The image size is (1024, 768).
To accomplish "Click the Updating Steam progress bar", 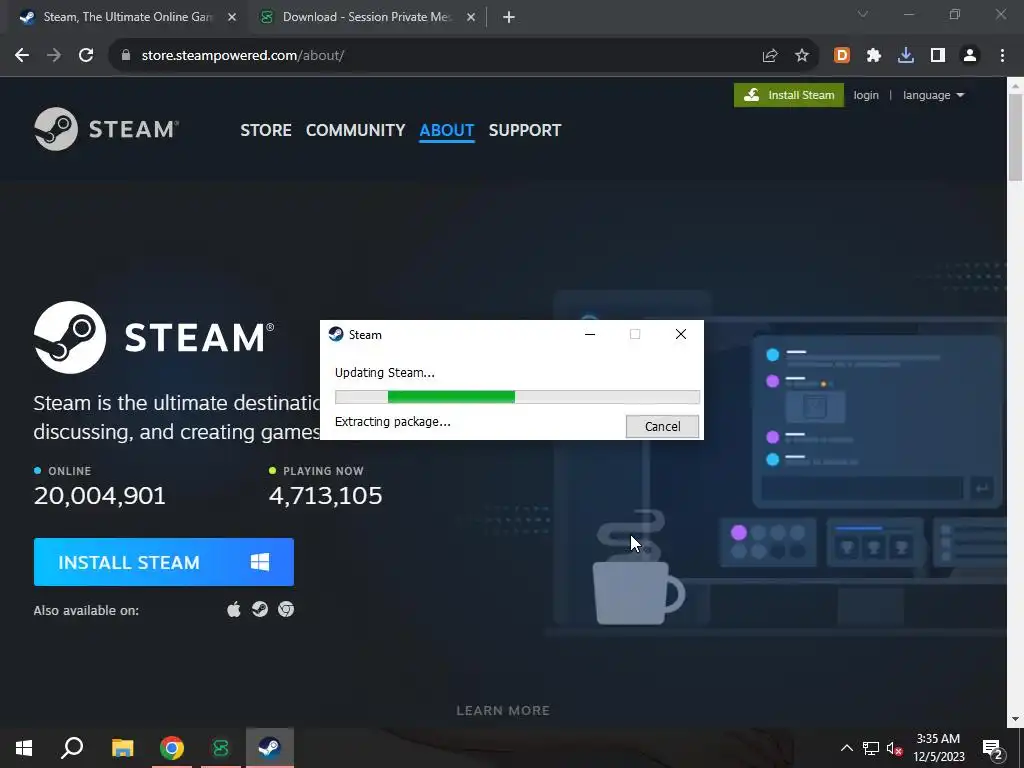I will click(x=517, y=397).
